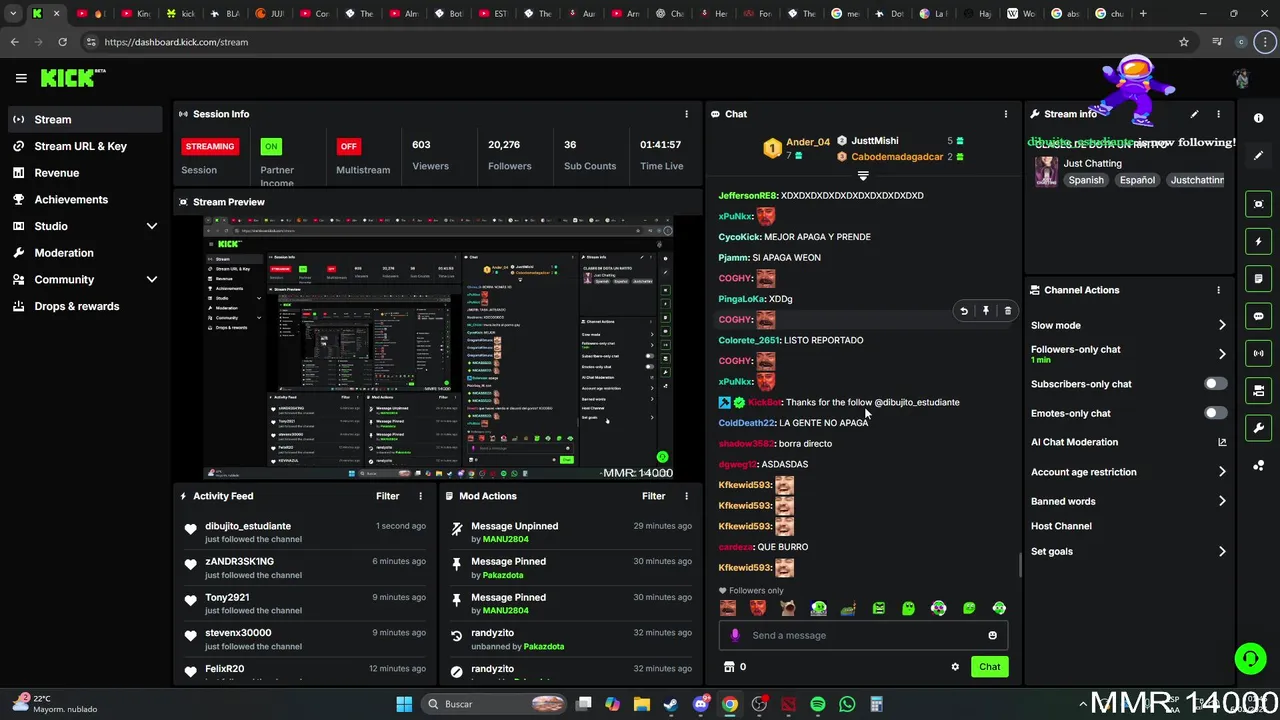Open WhatsApp from the Windows taskbar

[847, 704]
